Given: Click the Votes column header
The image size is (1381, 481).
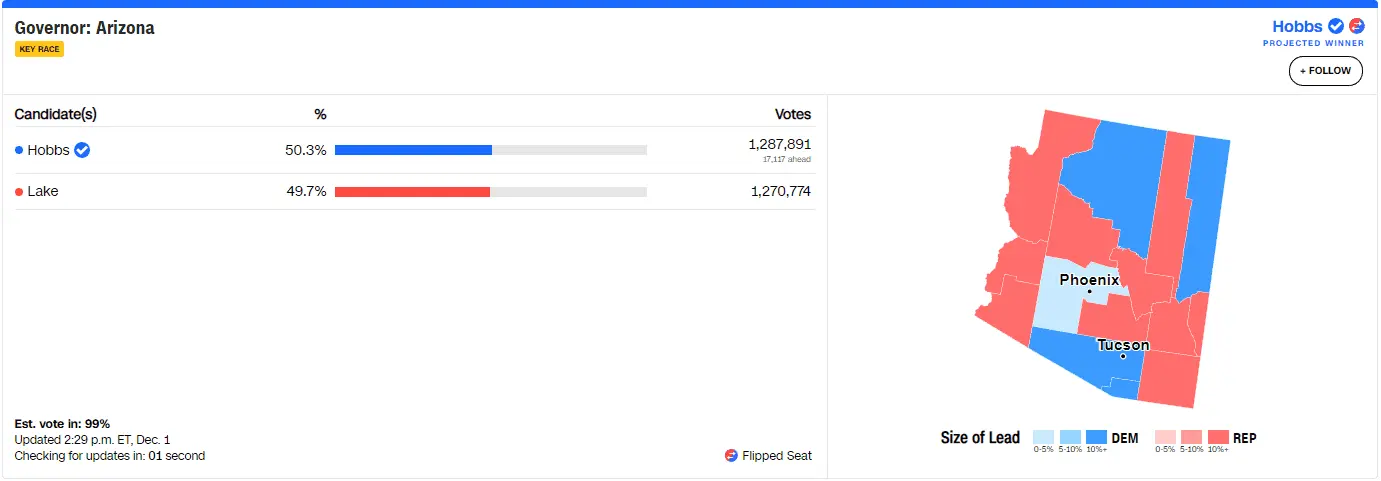Looking at the screenshot, I should pos(793,114).
